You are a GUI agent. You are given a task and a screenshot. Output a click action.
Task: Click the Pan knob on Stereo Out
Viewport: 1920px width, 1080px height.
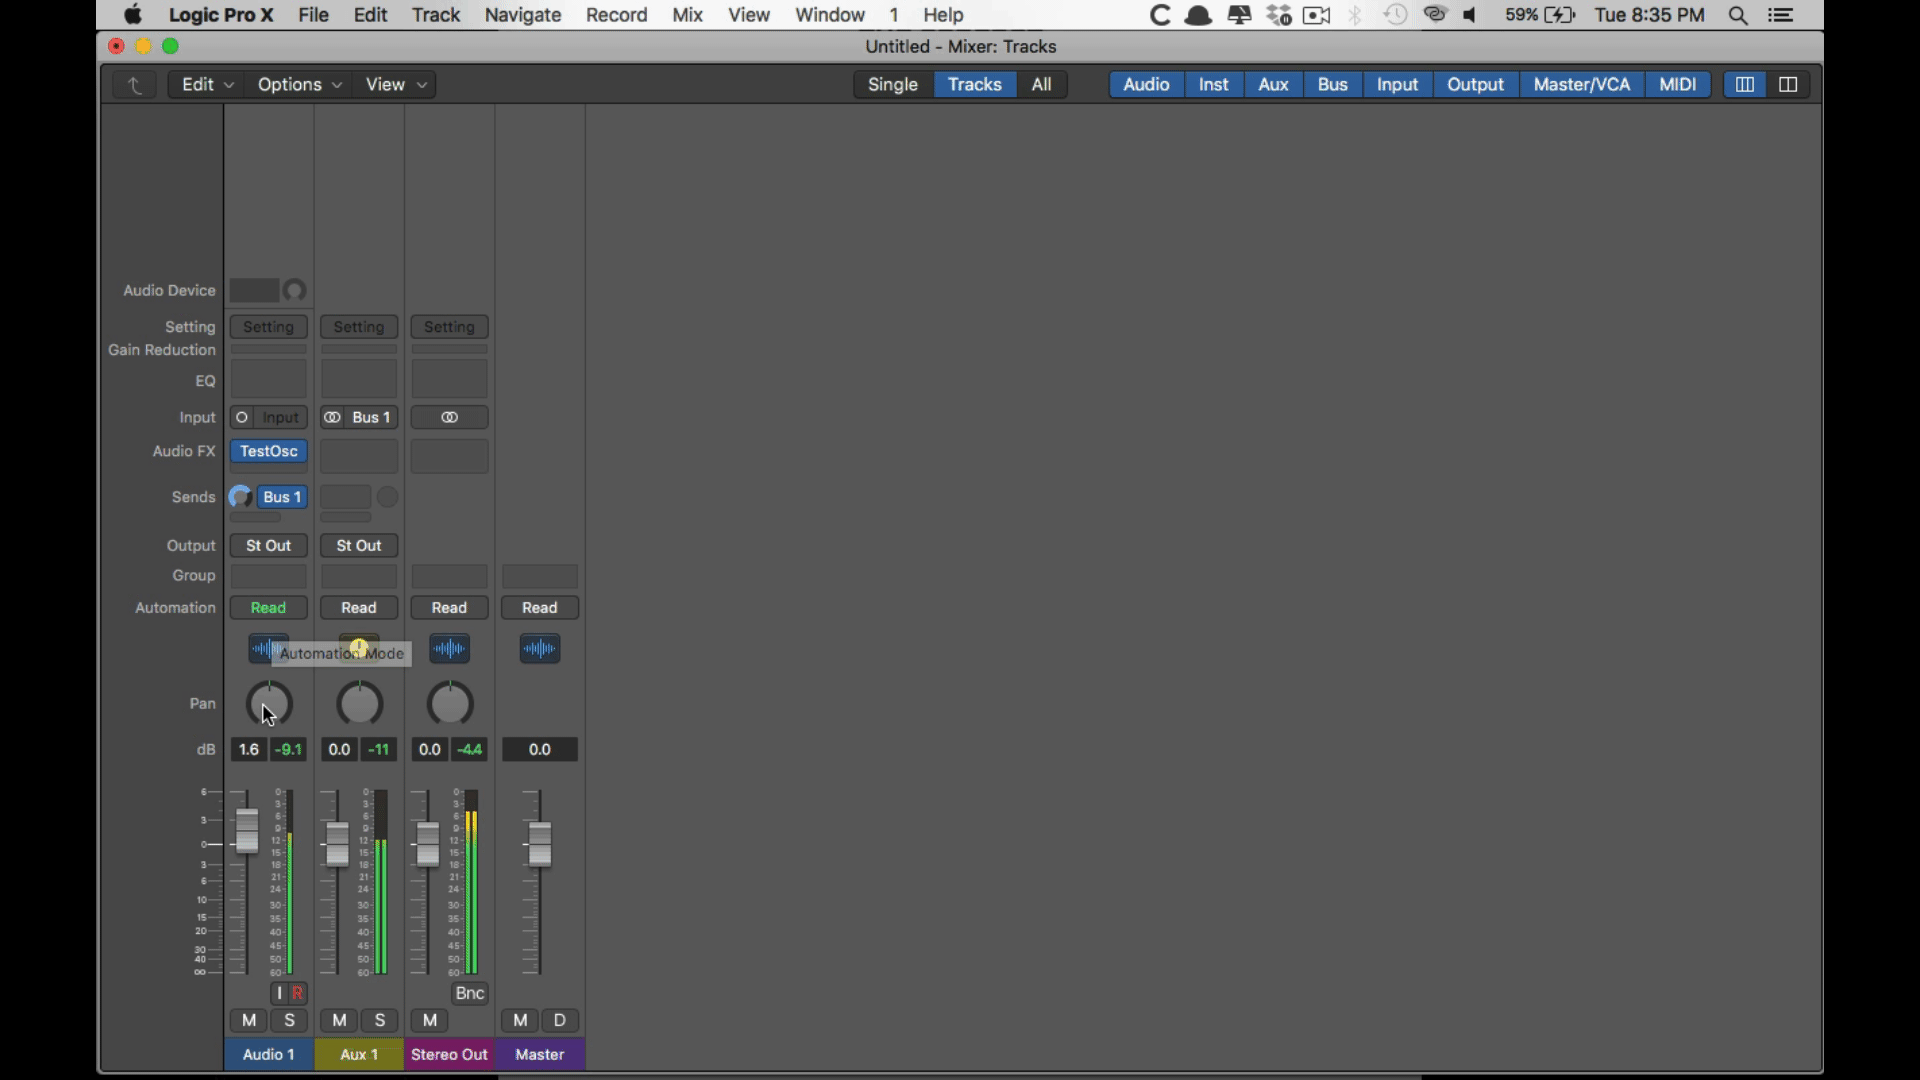[450, 704]
